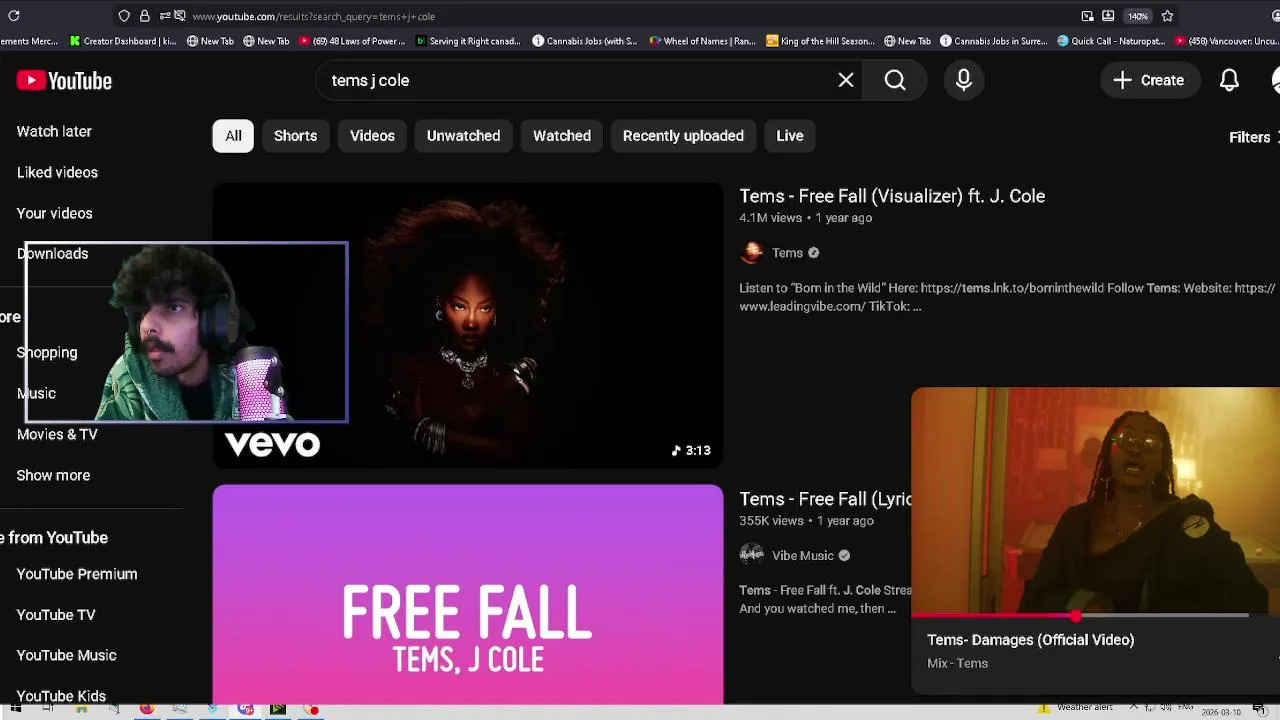The image size is (1280, 720).
Task: Select the Watched filter chip
Action: pos(562,136)
